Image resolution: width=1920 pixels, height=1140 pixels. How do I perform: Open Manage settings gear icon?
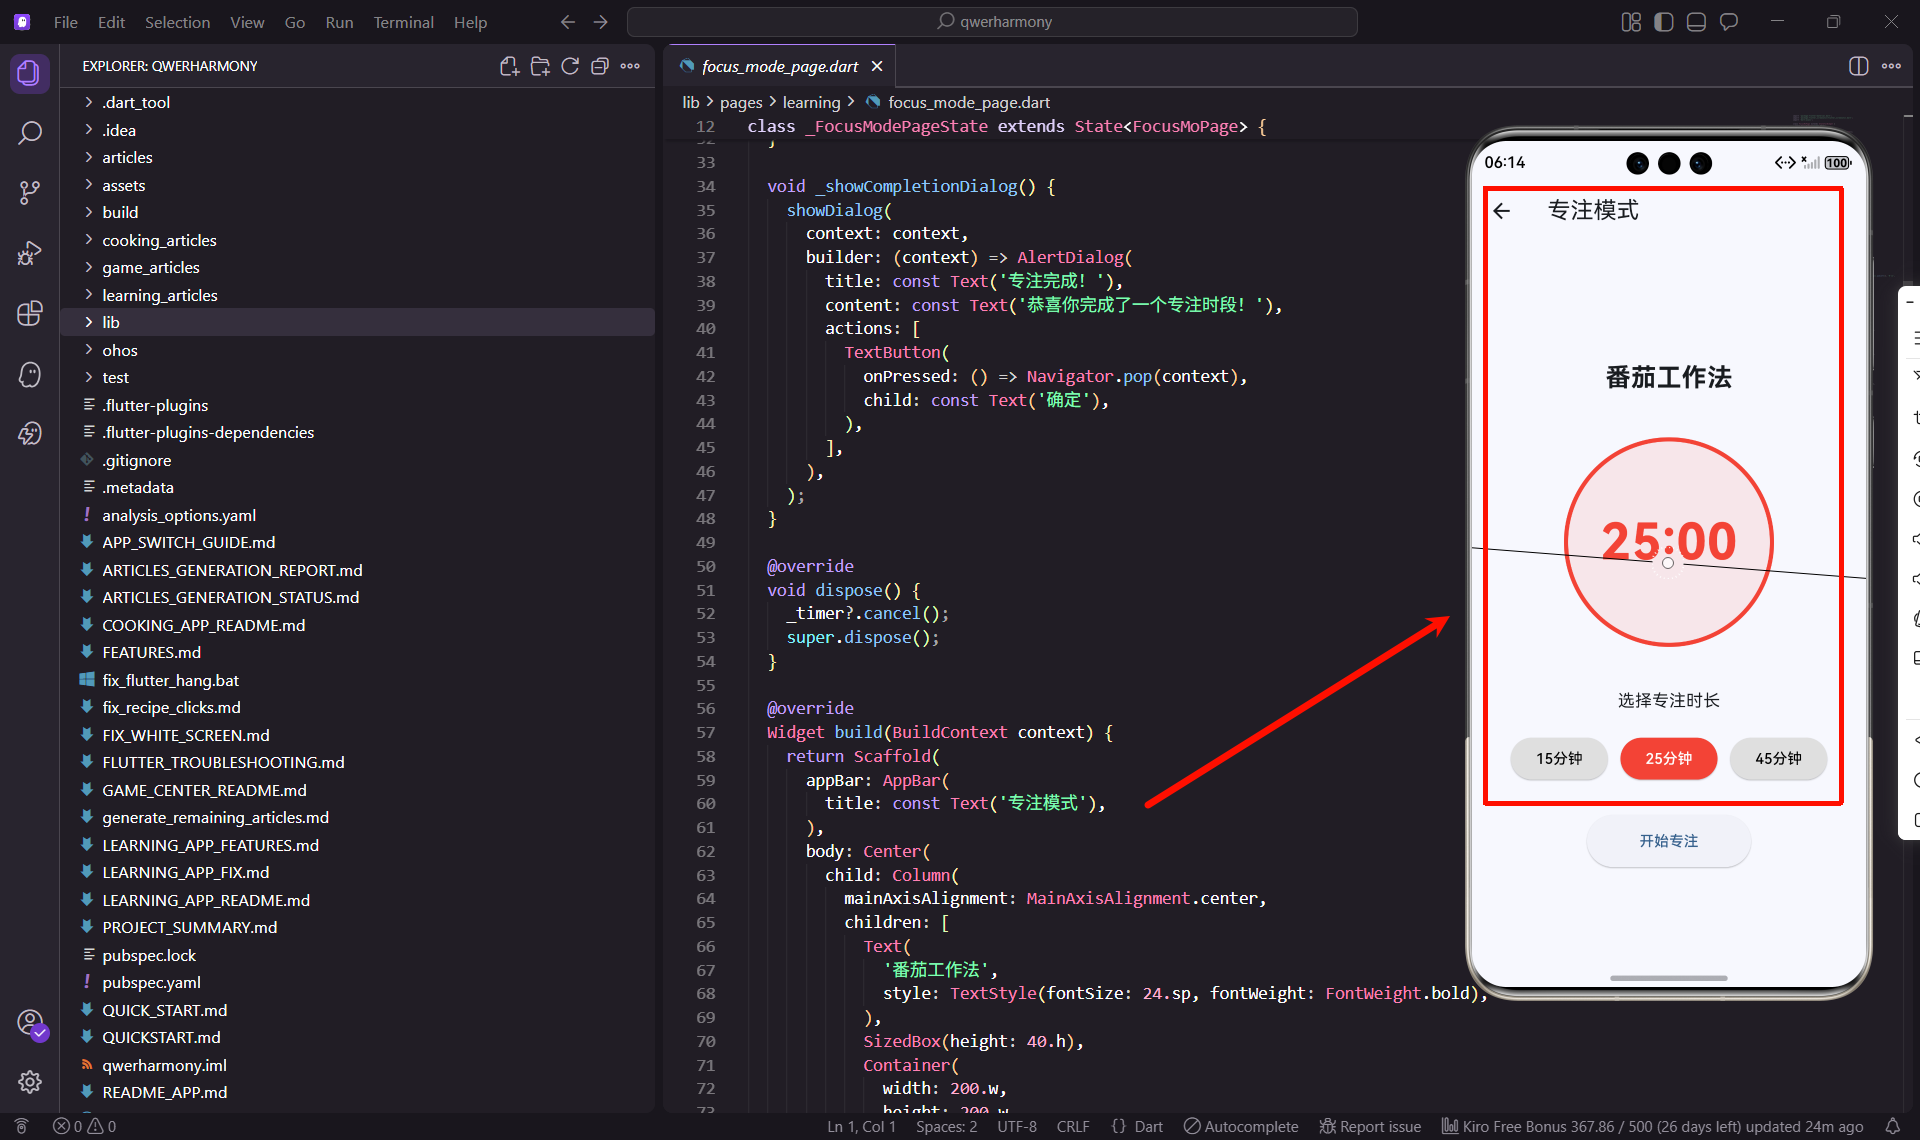click(30, 1081)
